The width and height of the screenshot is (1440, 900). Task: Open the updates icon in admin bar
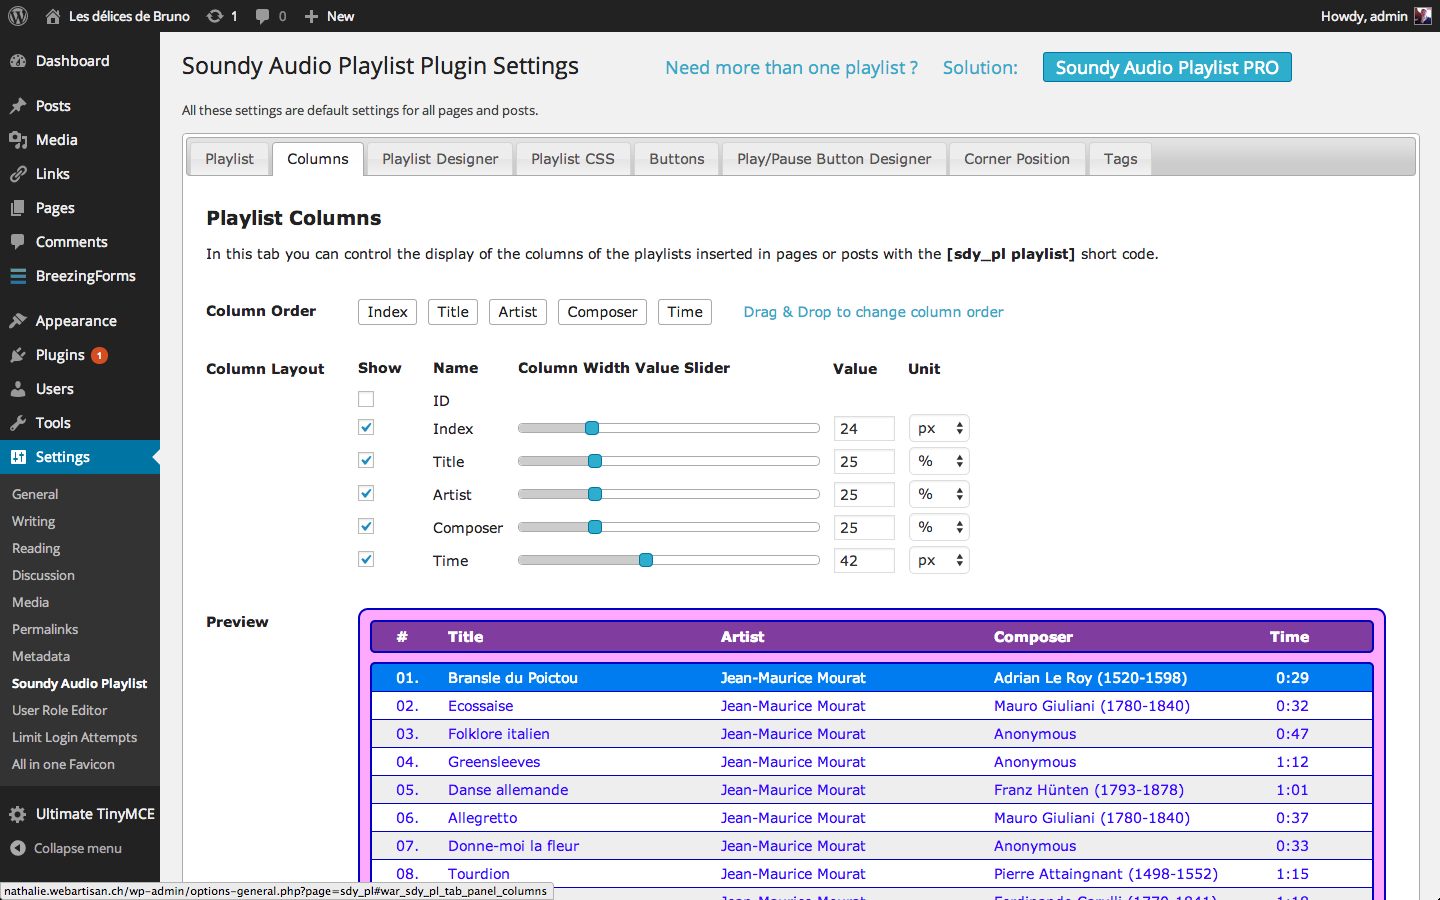(x=214, y=16)
